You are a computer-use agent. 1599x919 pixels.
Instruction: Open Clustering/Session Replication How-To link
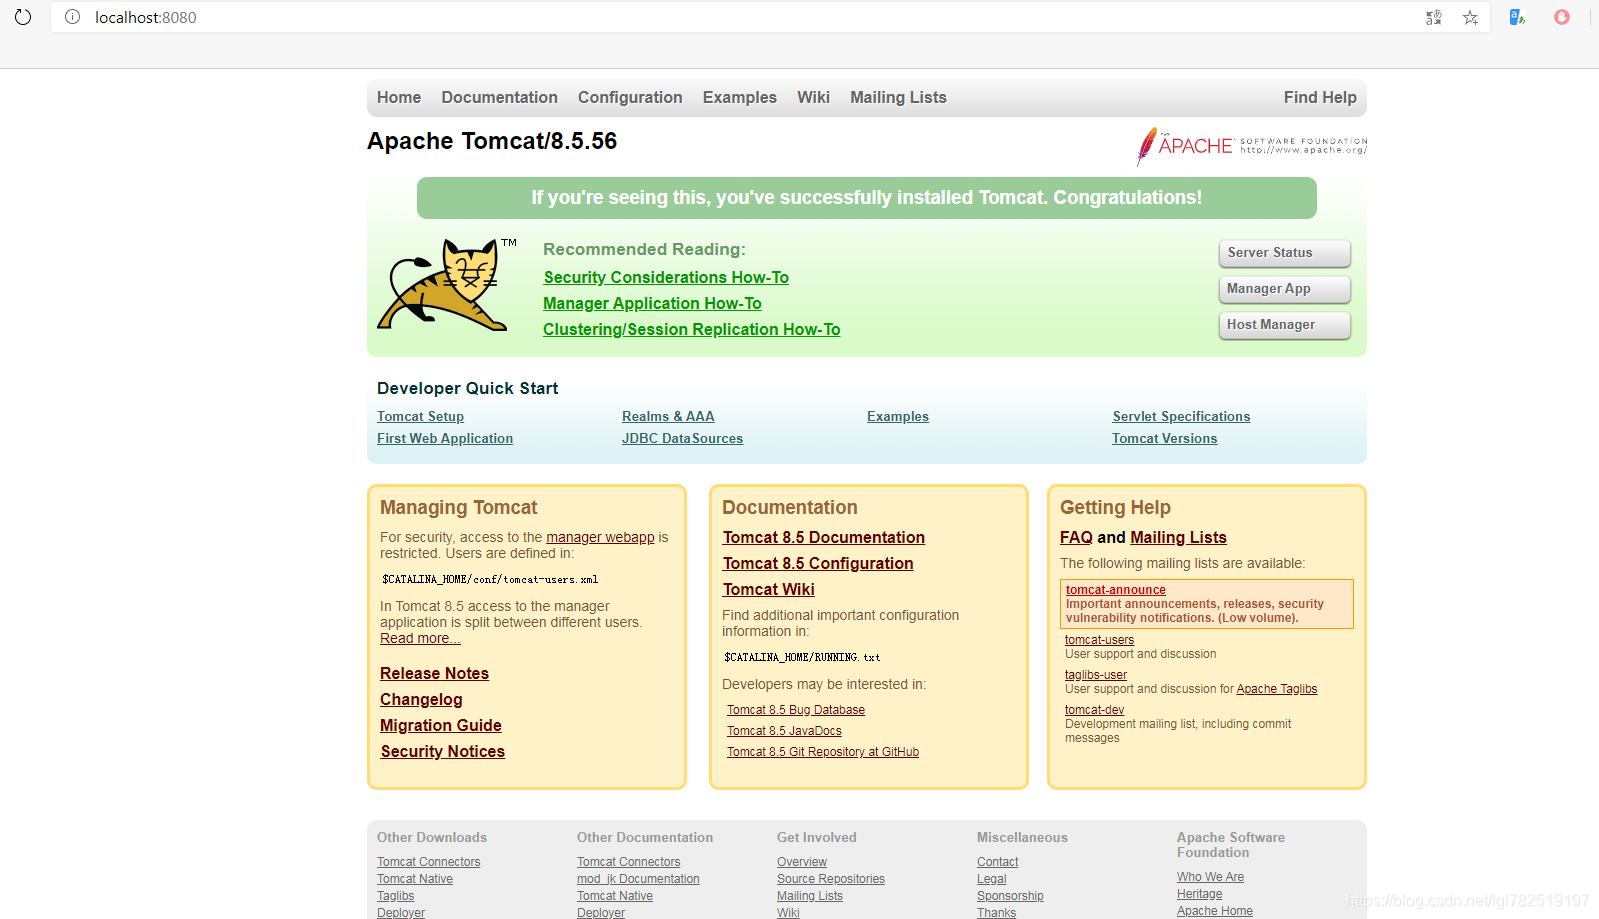tap(691, 329)
